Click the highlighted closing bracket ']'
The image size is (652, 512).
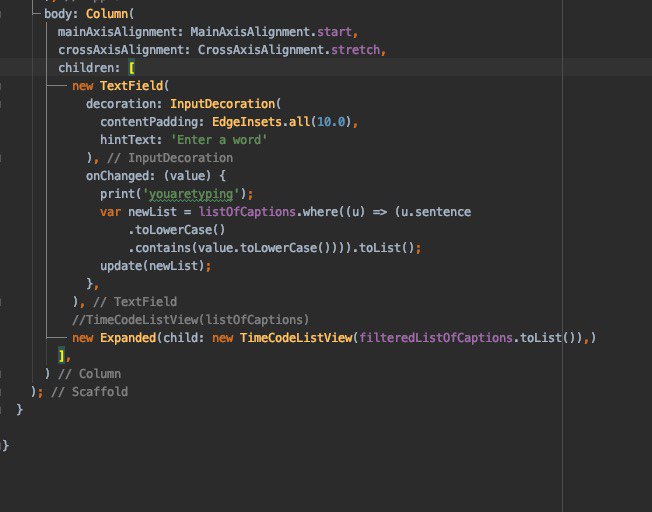[x=61, y=356]
